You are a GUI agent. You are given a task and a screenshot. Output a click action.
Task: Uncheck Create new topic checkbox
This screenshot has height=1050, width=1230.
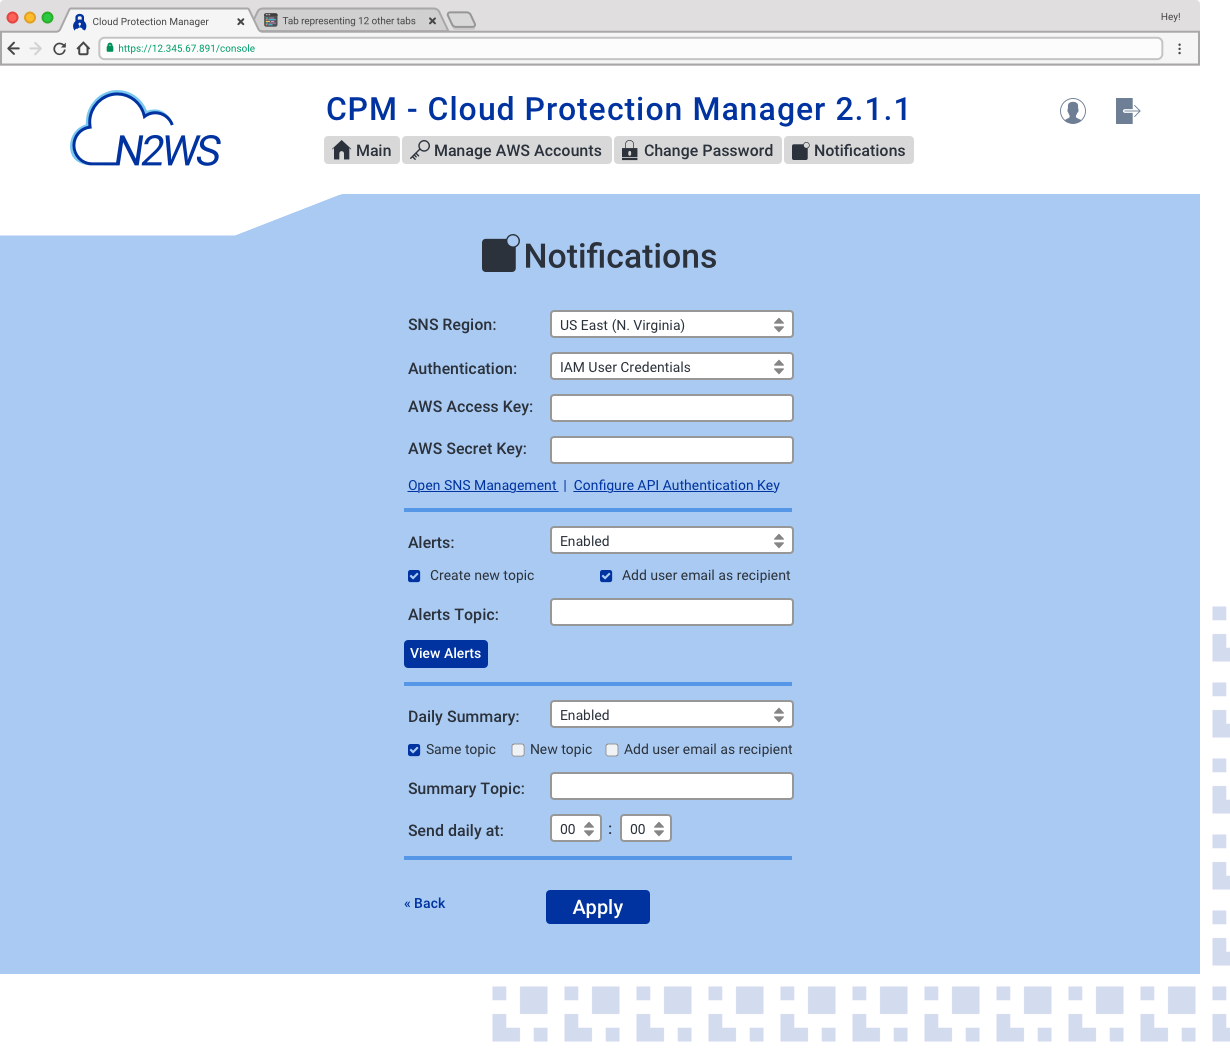click(414, 576)
